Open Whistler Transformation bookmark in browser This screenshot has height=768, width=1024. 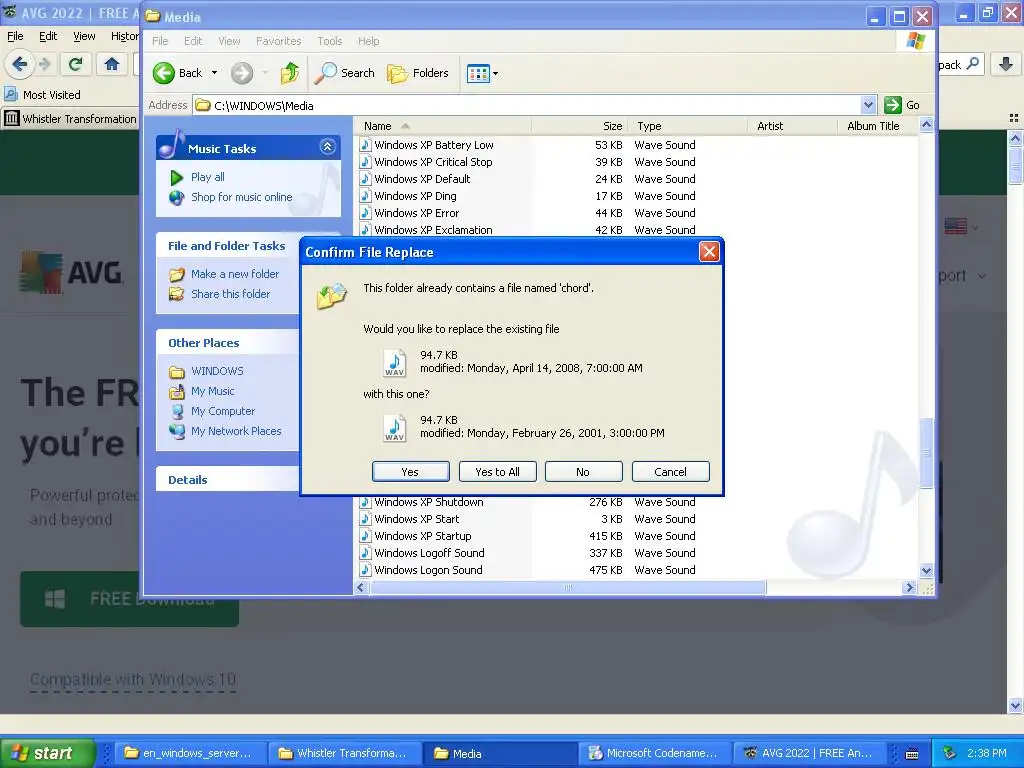(x=71, y=119)
